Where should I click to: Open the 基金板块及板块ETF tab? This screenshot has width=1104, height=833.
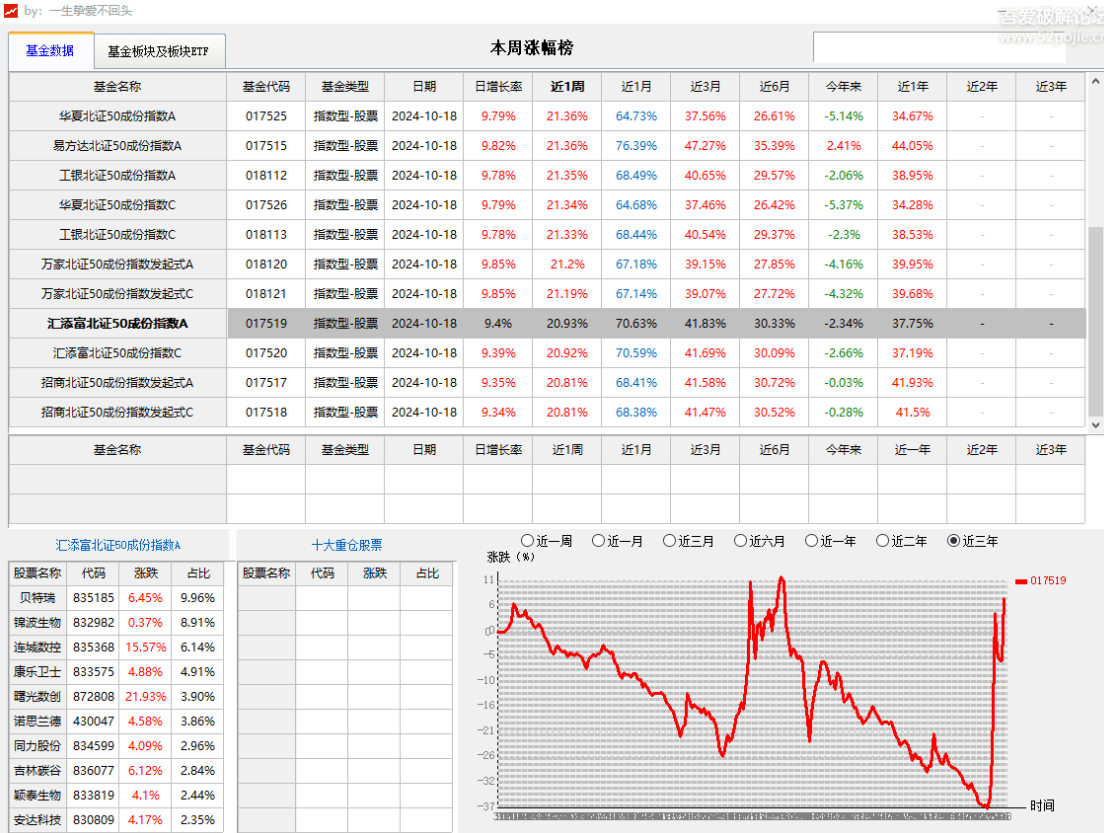click(x=158, y=52)
